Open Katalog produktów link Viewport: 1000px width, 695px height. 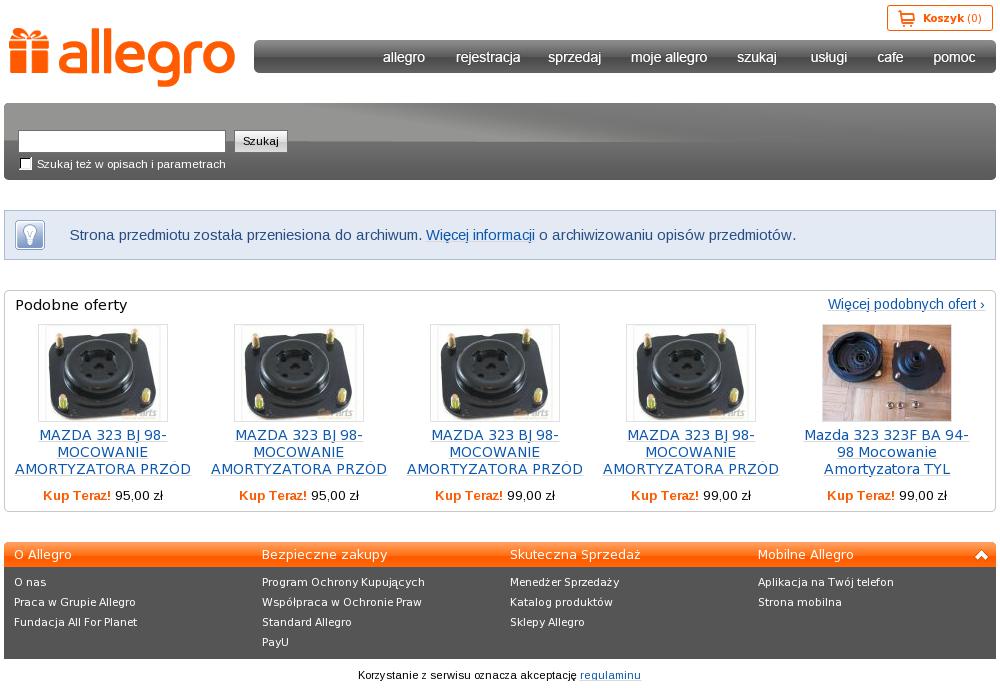[561, 602]
